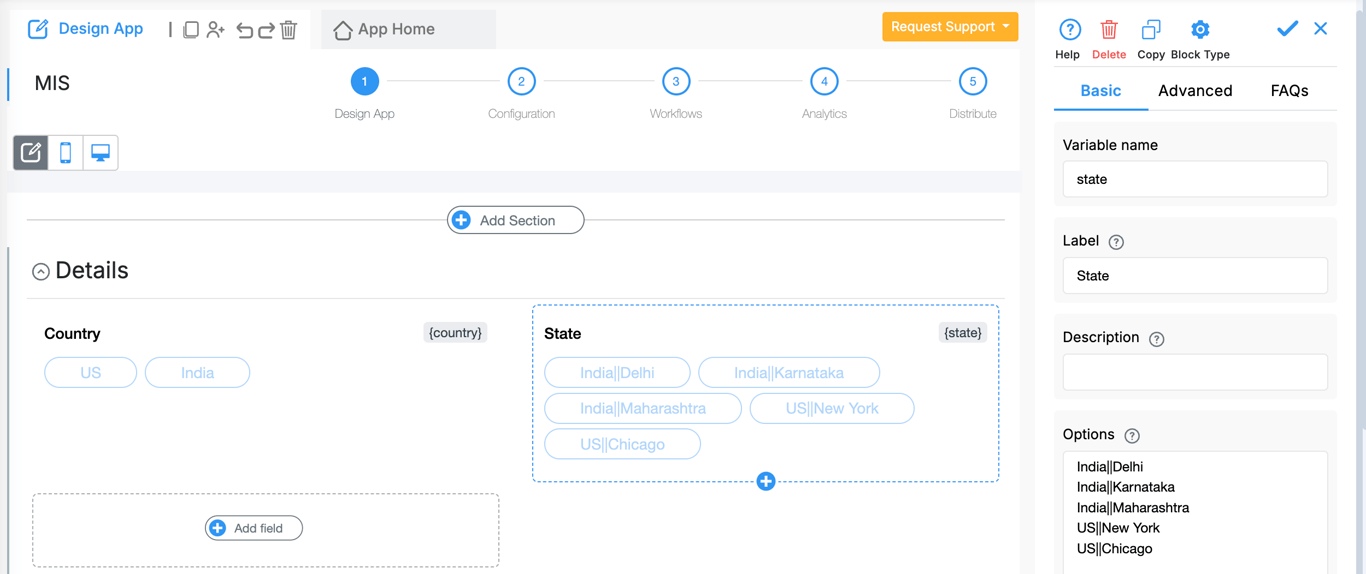Switch to the Advanced tab

pyautogui.click(x=1195, y=91)
